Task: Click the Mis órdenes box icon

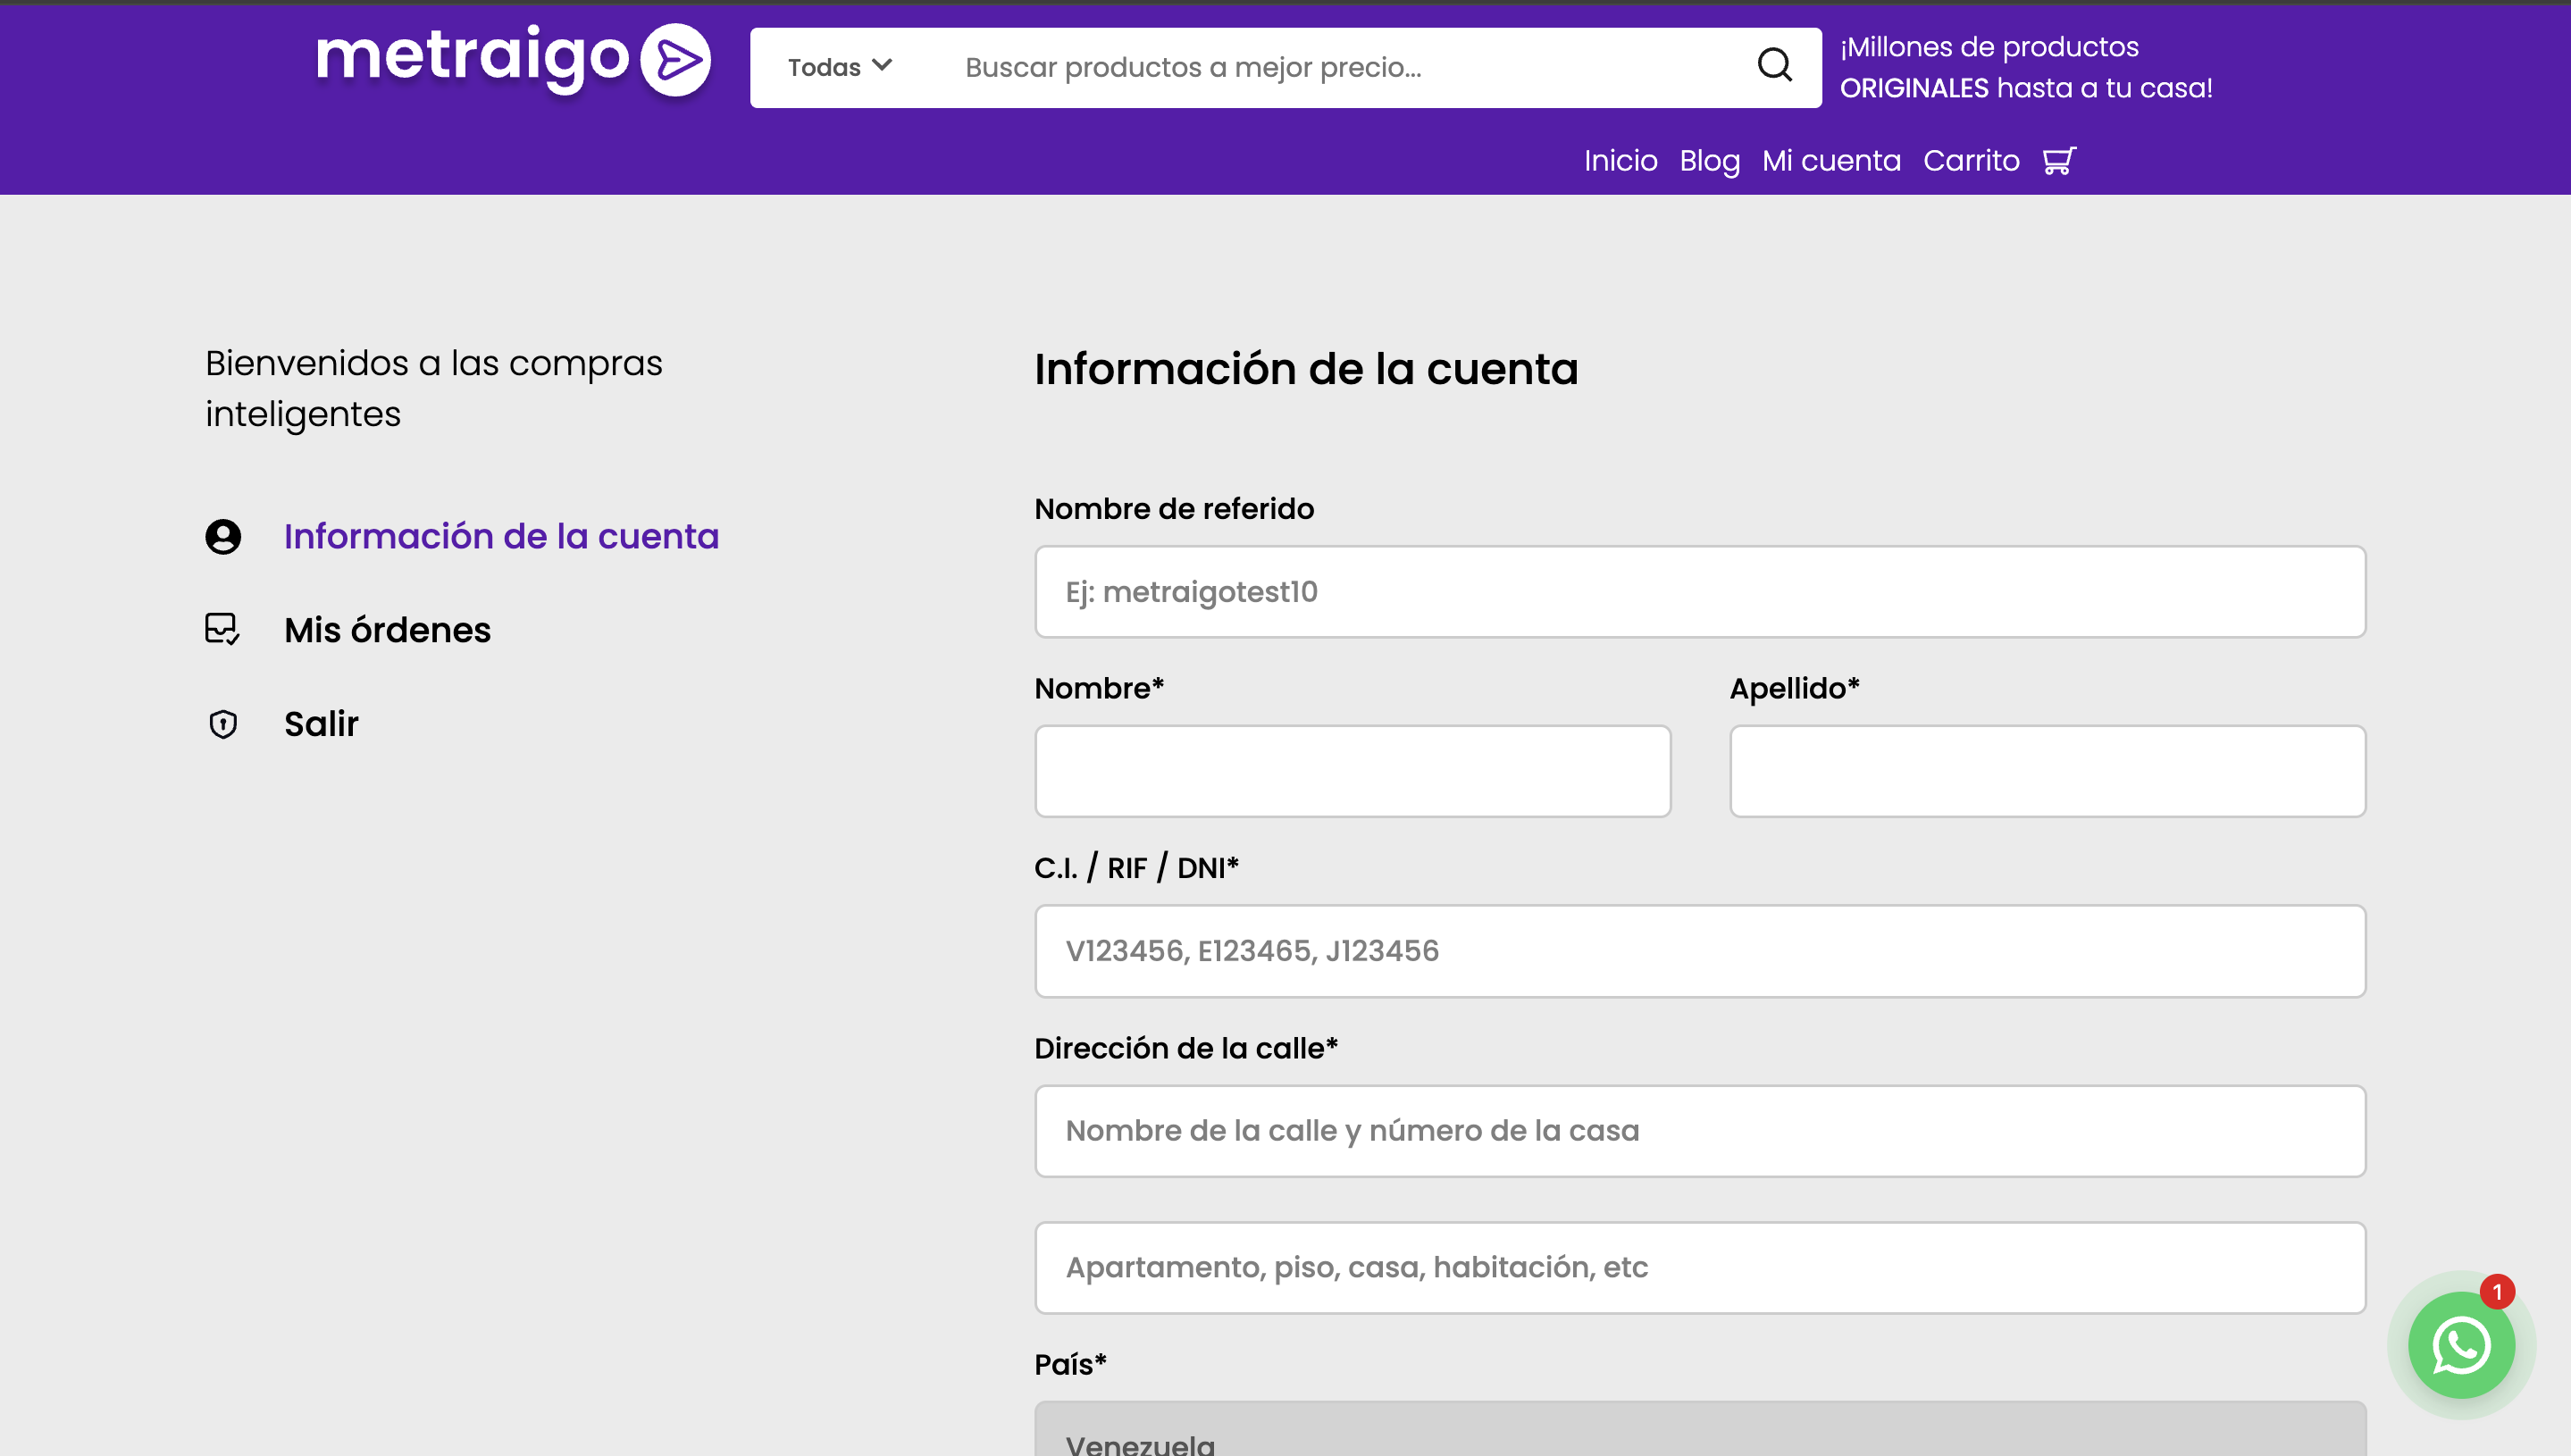Action: (x=222, y=629)
